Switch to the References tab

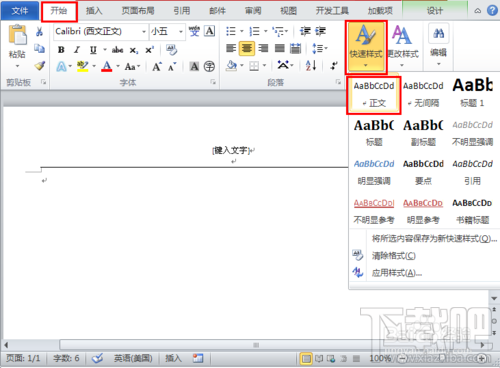(x=182, y=11)
